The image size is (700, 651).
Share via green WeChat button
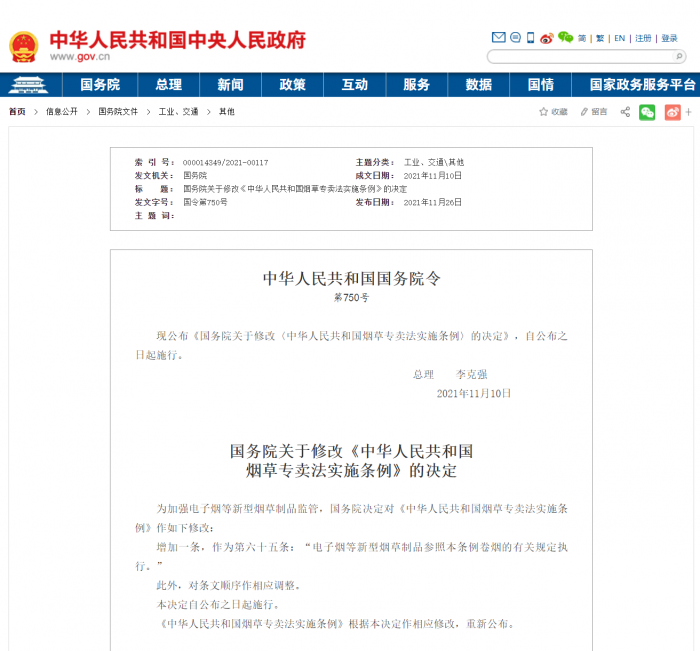647,112
